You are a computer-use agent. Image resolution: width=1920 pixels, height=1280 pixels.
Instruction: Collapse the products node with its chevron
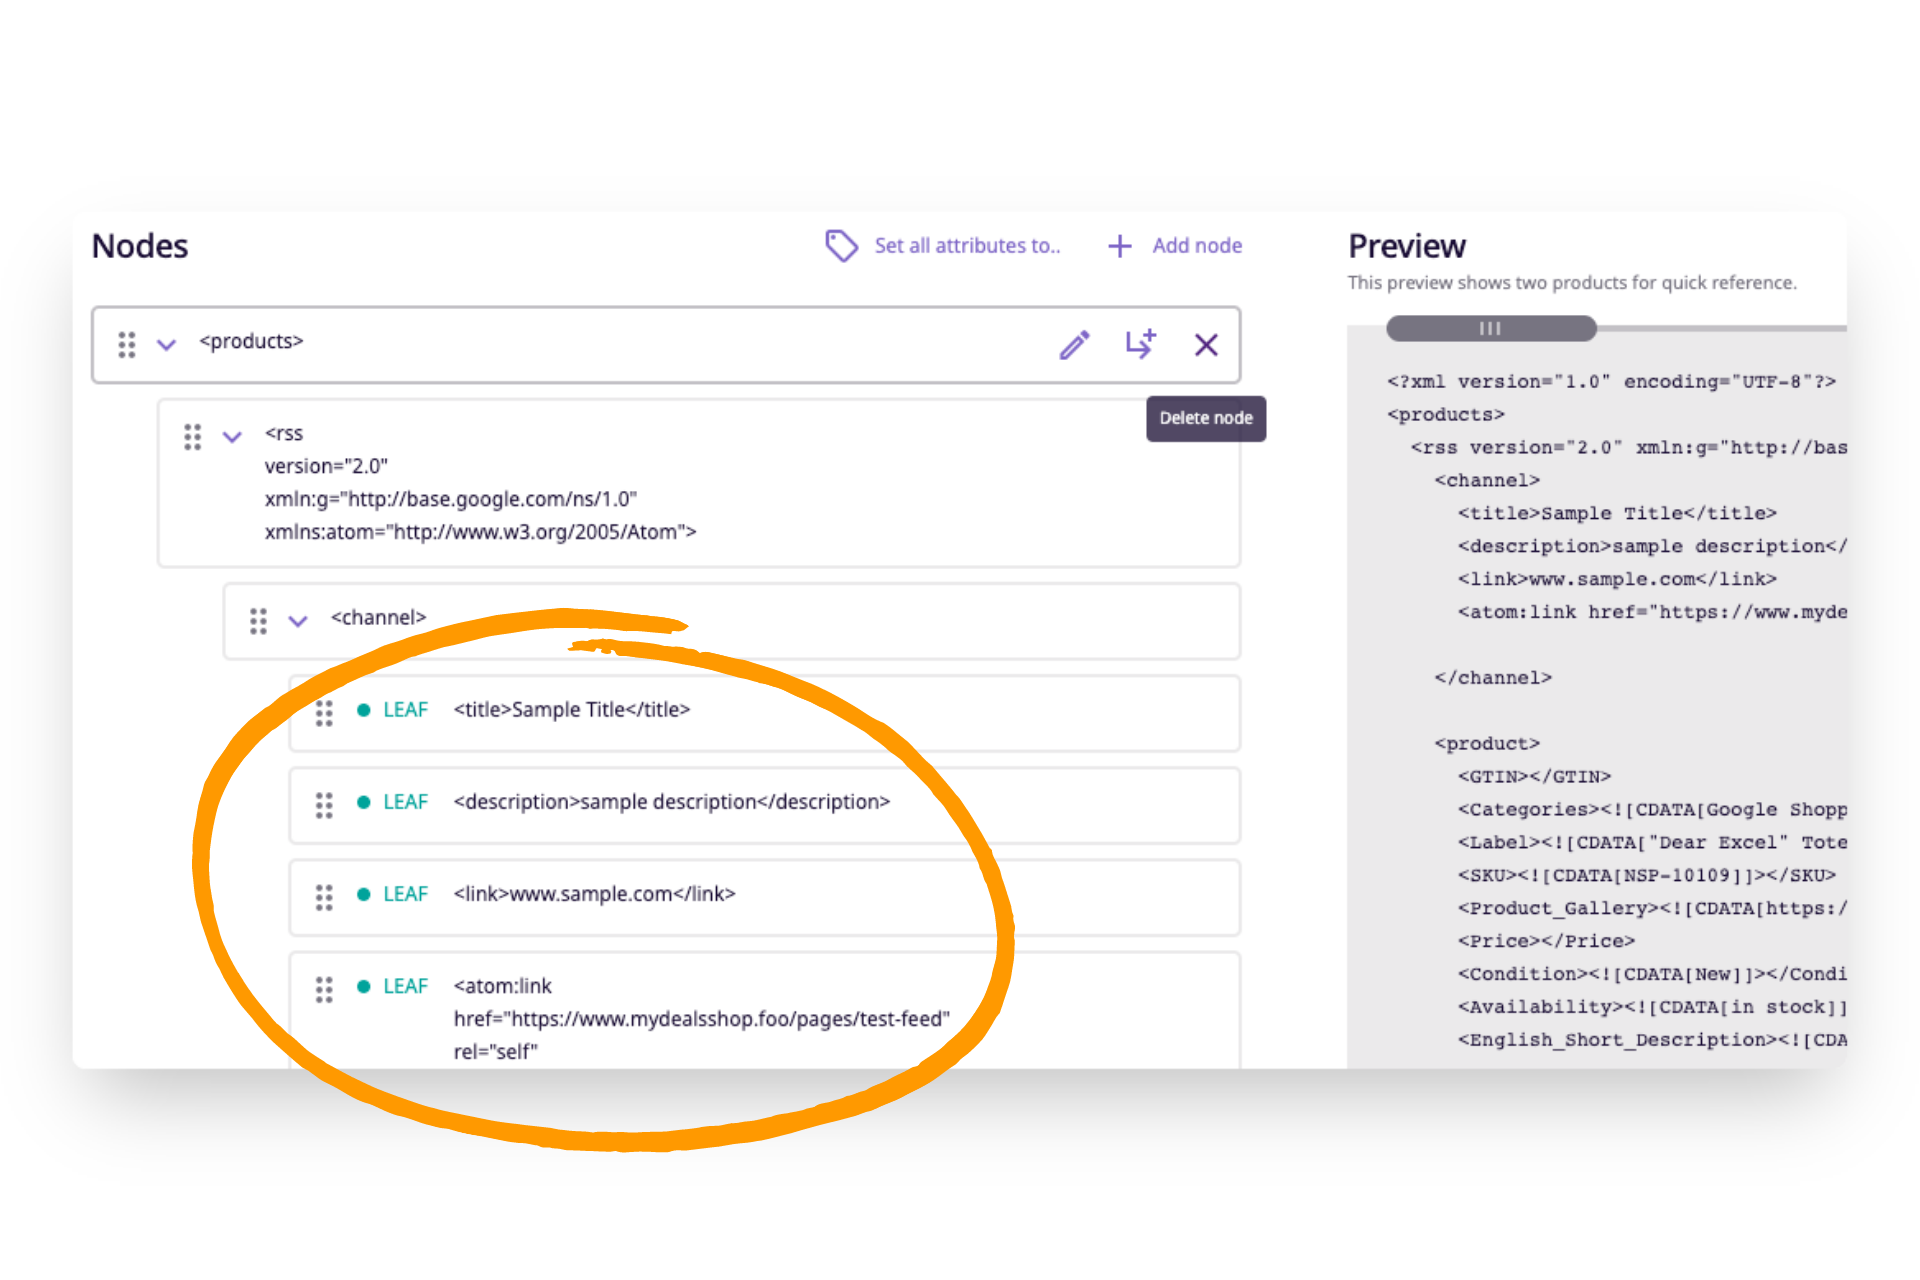tap(166, 345)
